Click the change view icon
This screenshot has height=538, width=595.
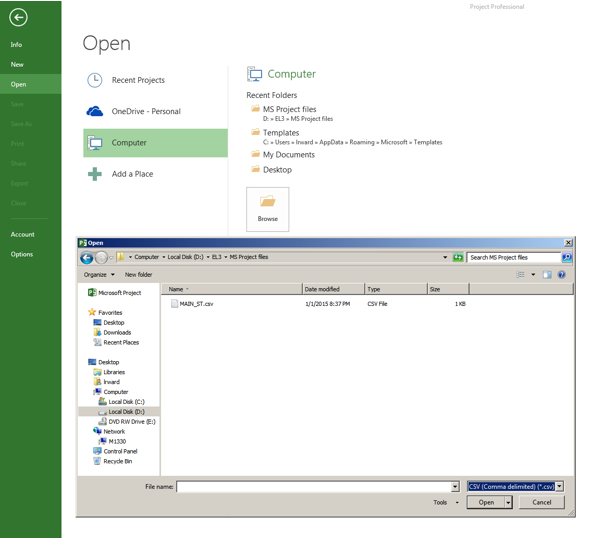click(x=521, y=275)
